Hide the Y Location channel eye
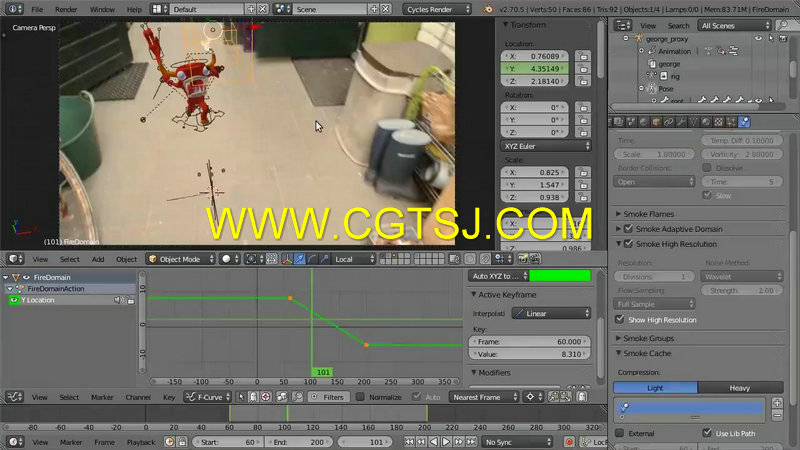 (x=14, y=300)
